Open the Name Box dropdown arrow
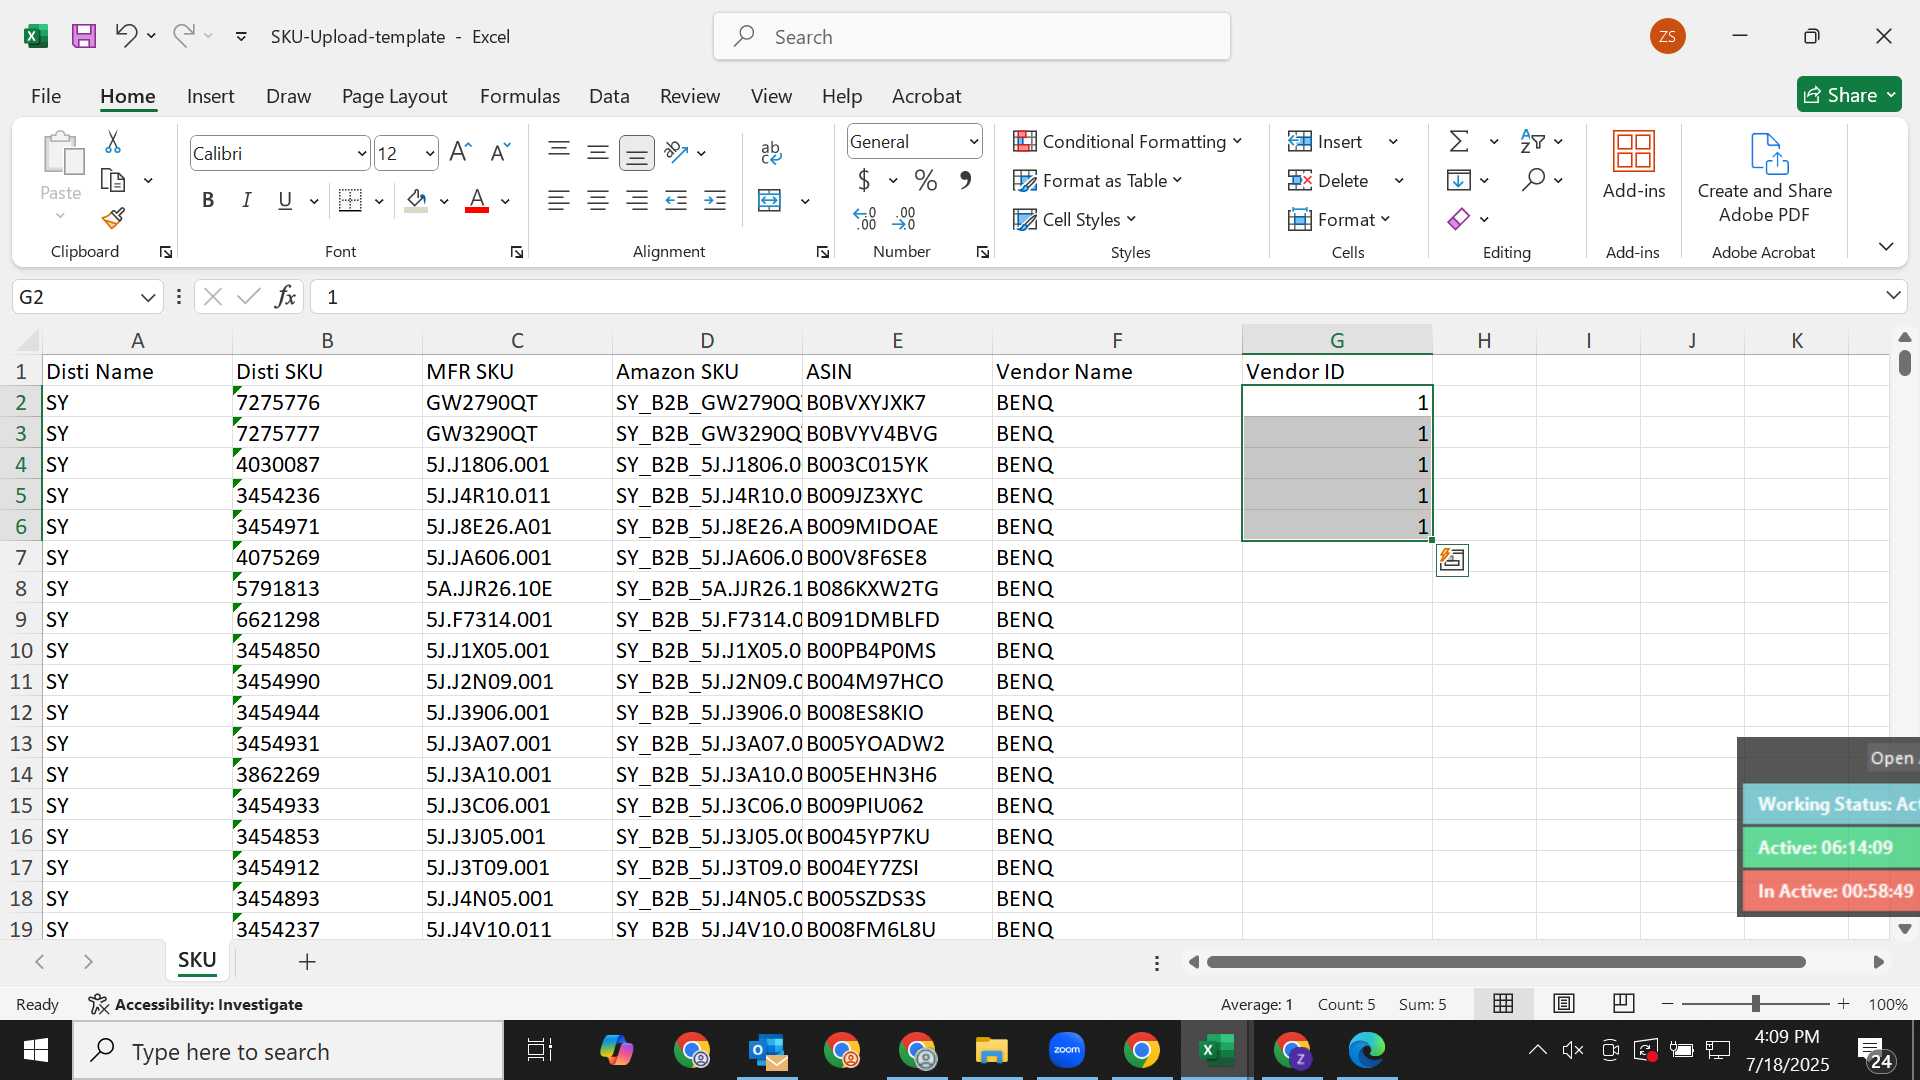 (148, 297)
